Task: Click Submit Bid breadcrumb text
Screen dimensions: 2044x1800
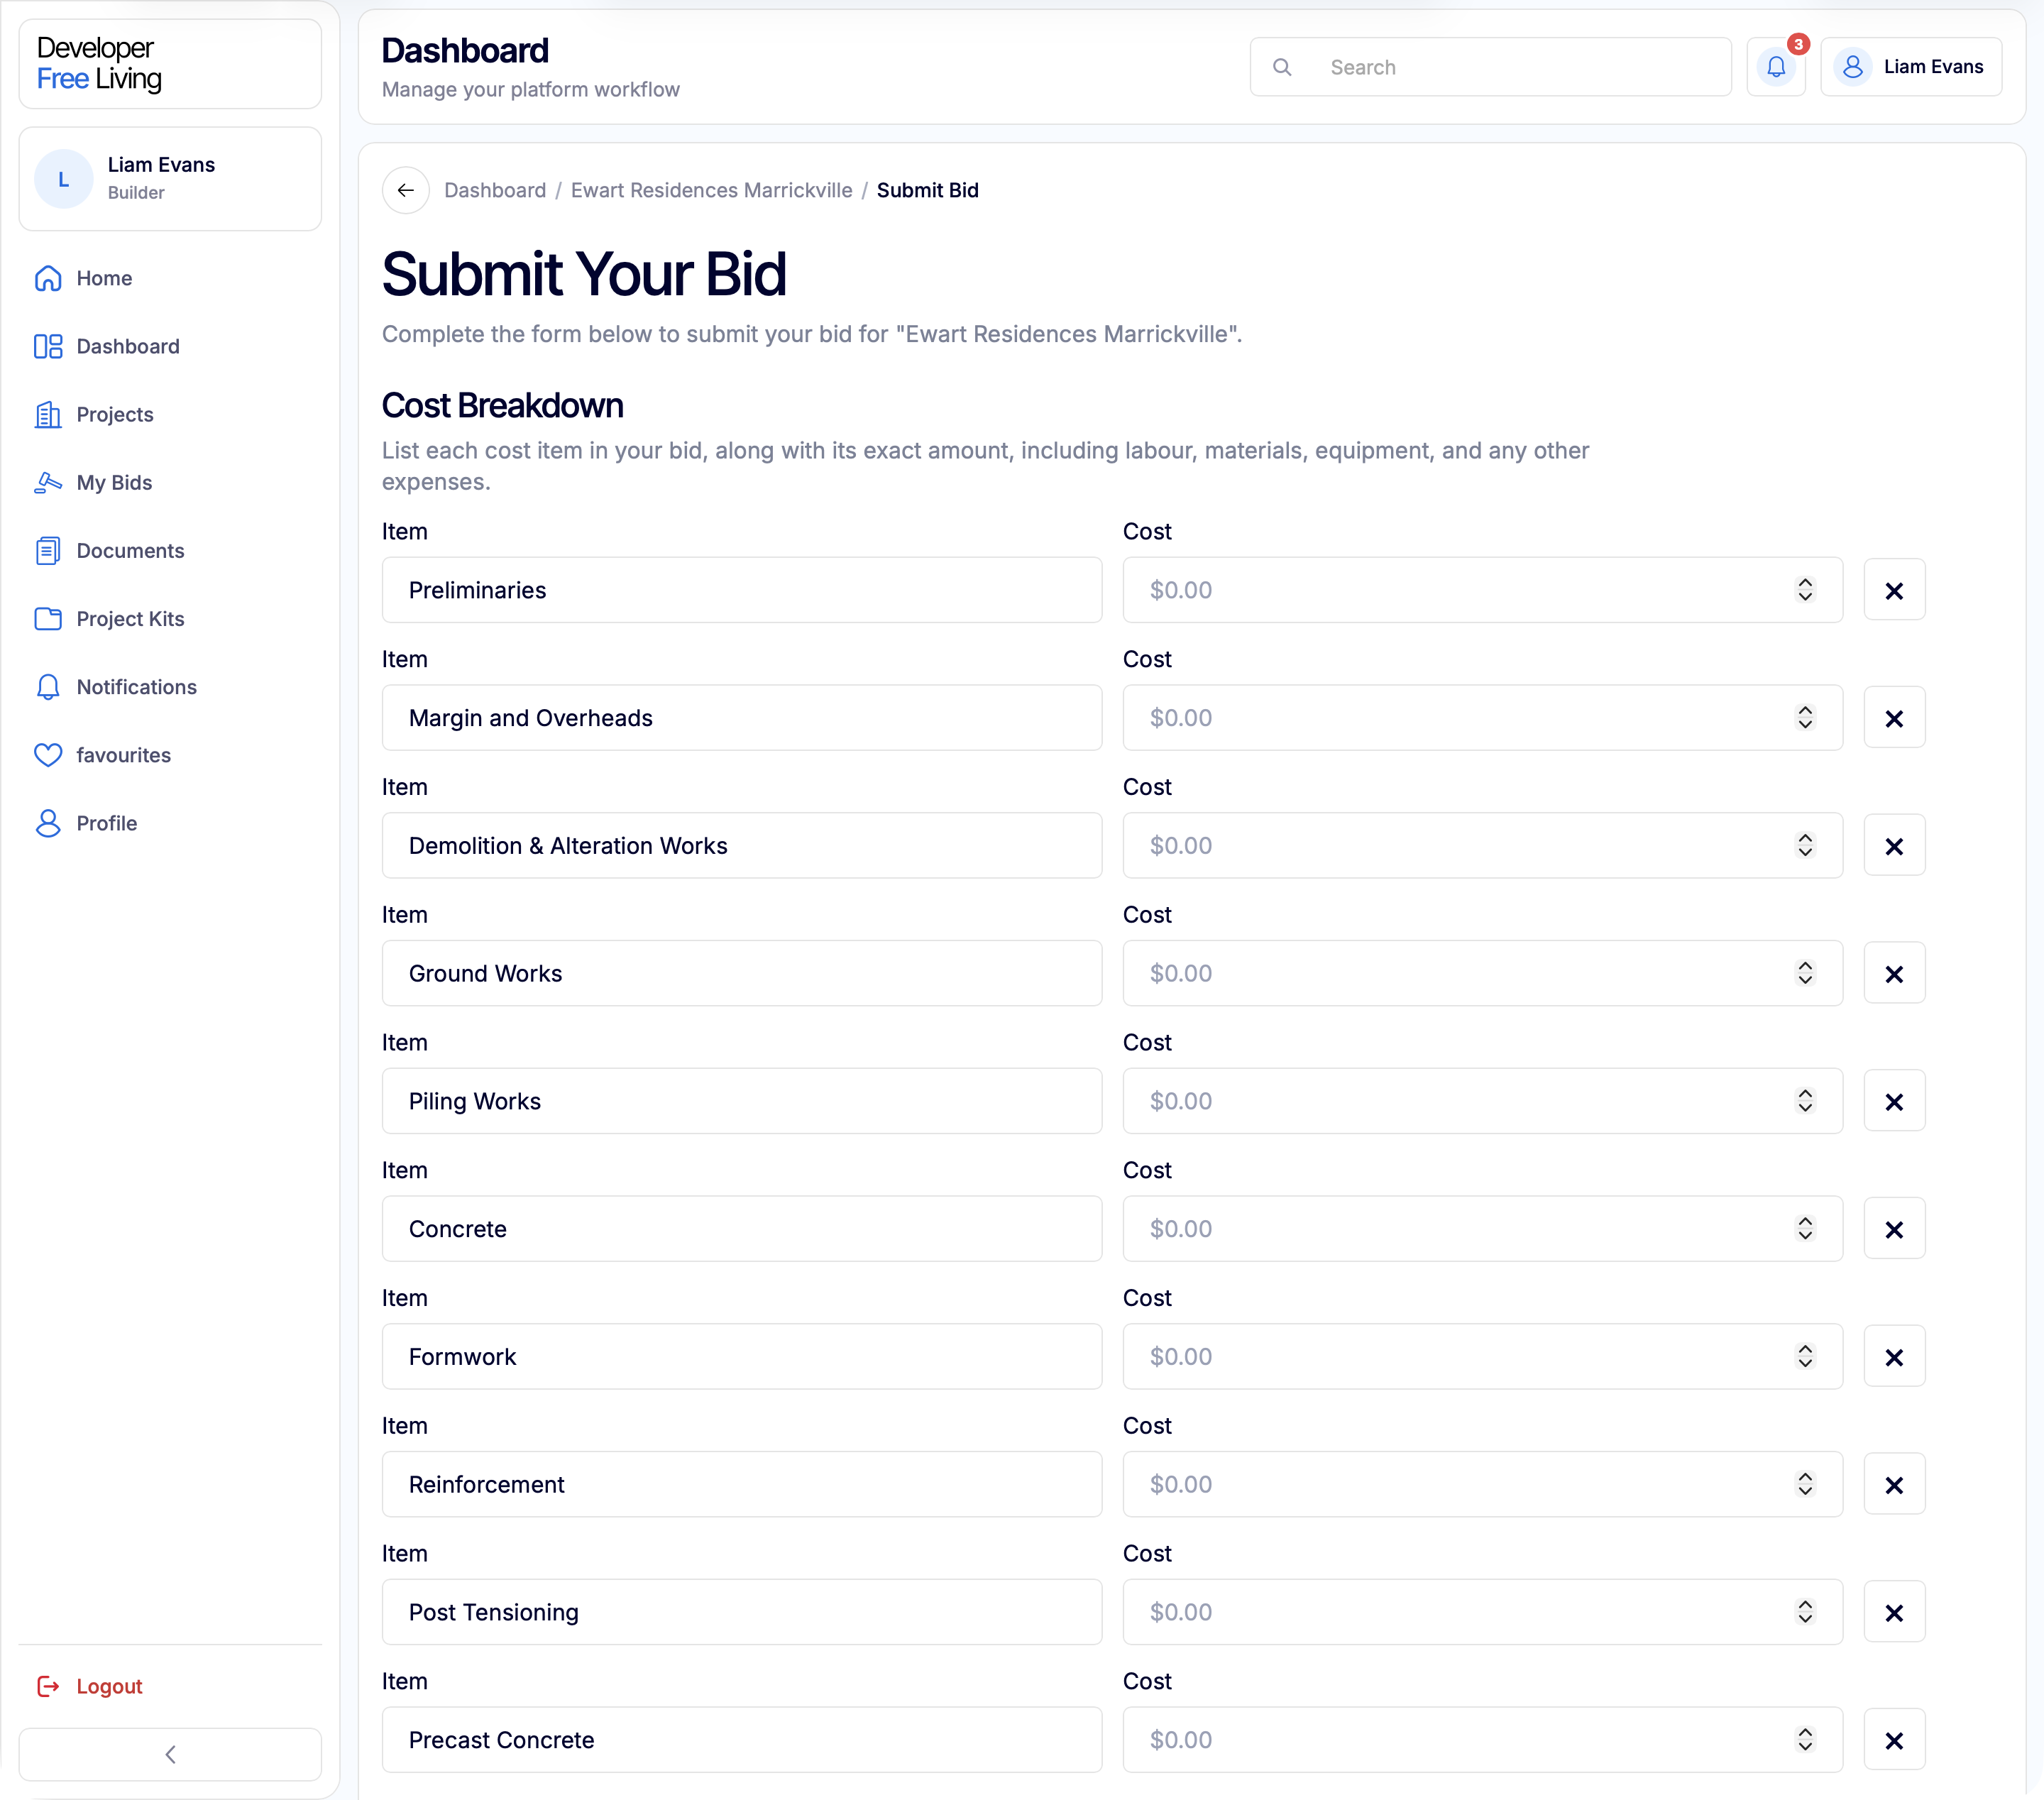Action: click(927, 190)
